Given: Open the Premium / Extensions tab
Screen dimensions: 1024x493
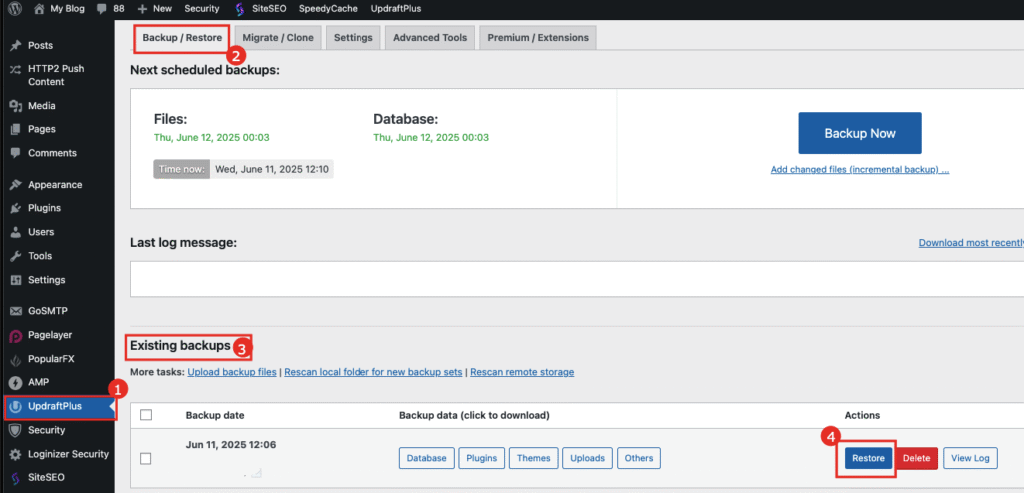Looking at the screenshot, I should click(538, 38).
